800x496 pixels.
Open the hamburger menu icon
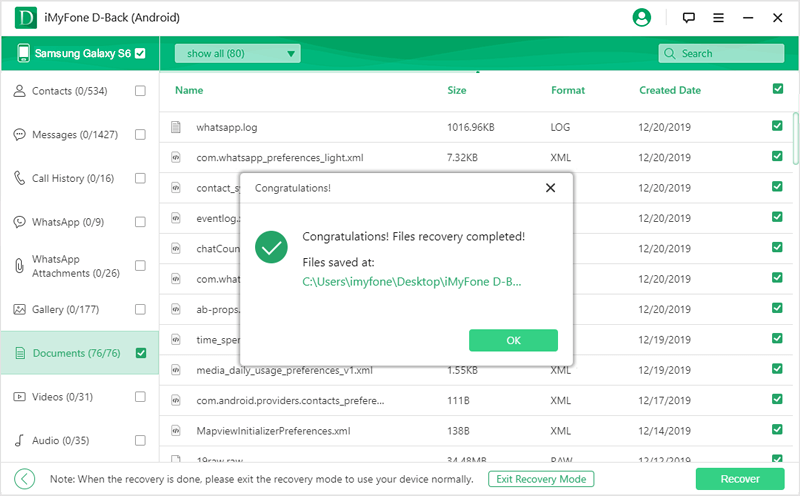[718, 18]
